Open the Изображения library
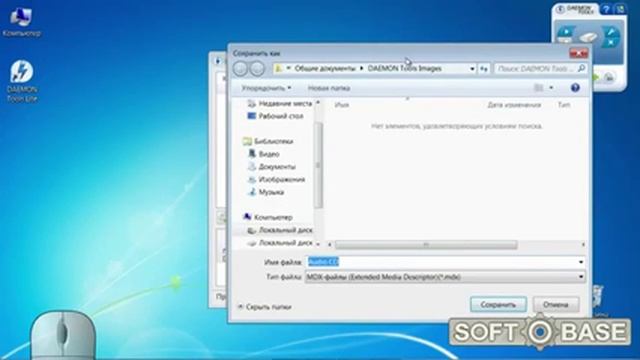The image size is (640, 360). [x=277, y=179]
